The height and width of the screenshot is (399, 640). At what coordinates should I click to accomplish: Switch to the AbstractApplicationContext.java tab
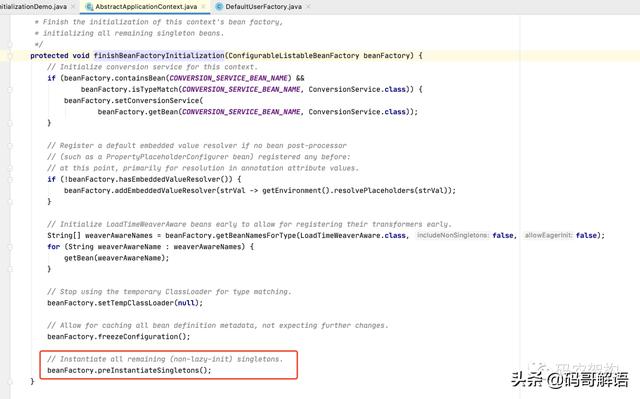(x=146, y=7)
